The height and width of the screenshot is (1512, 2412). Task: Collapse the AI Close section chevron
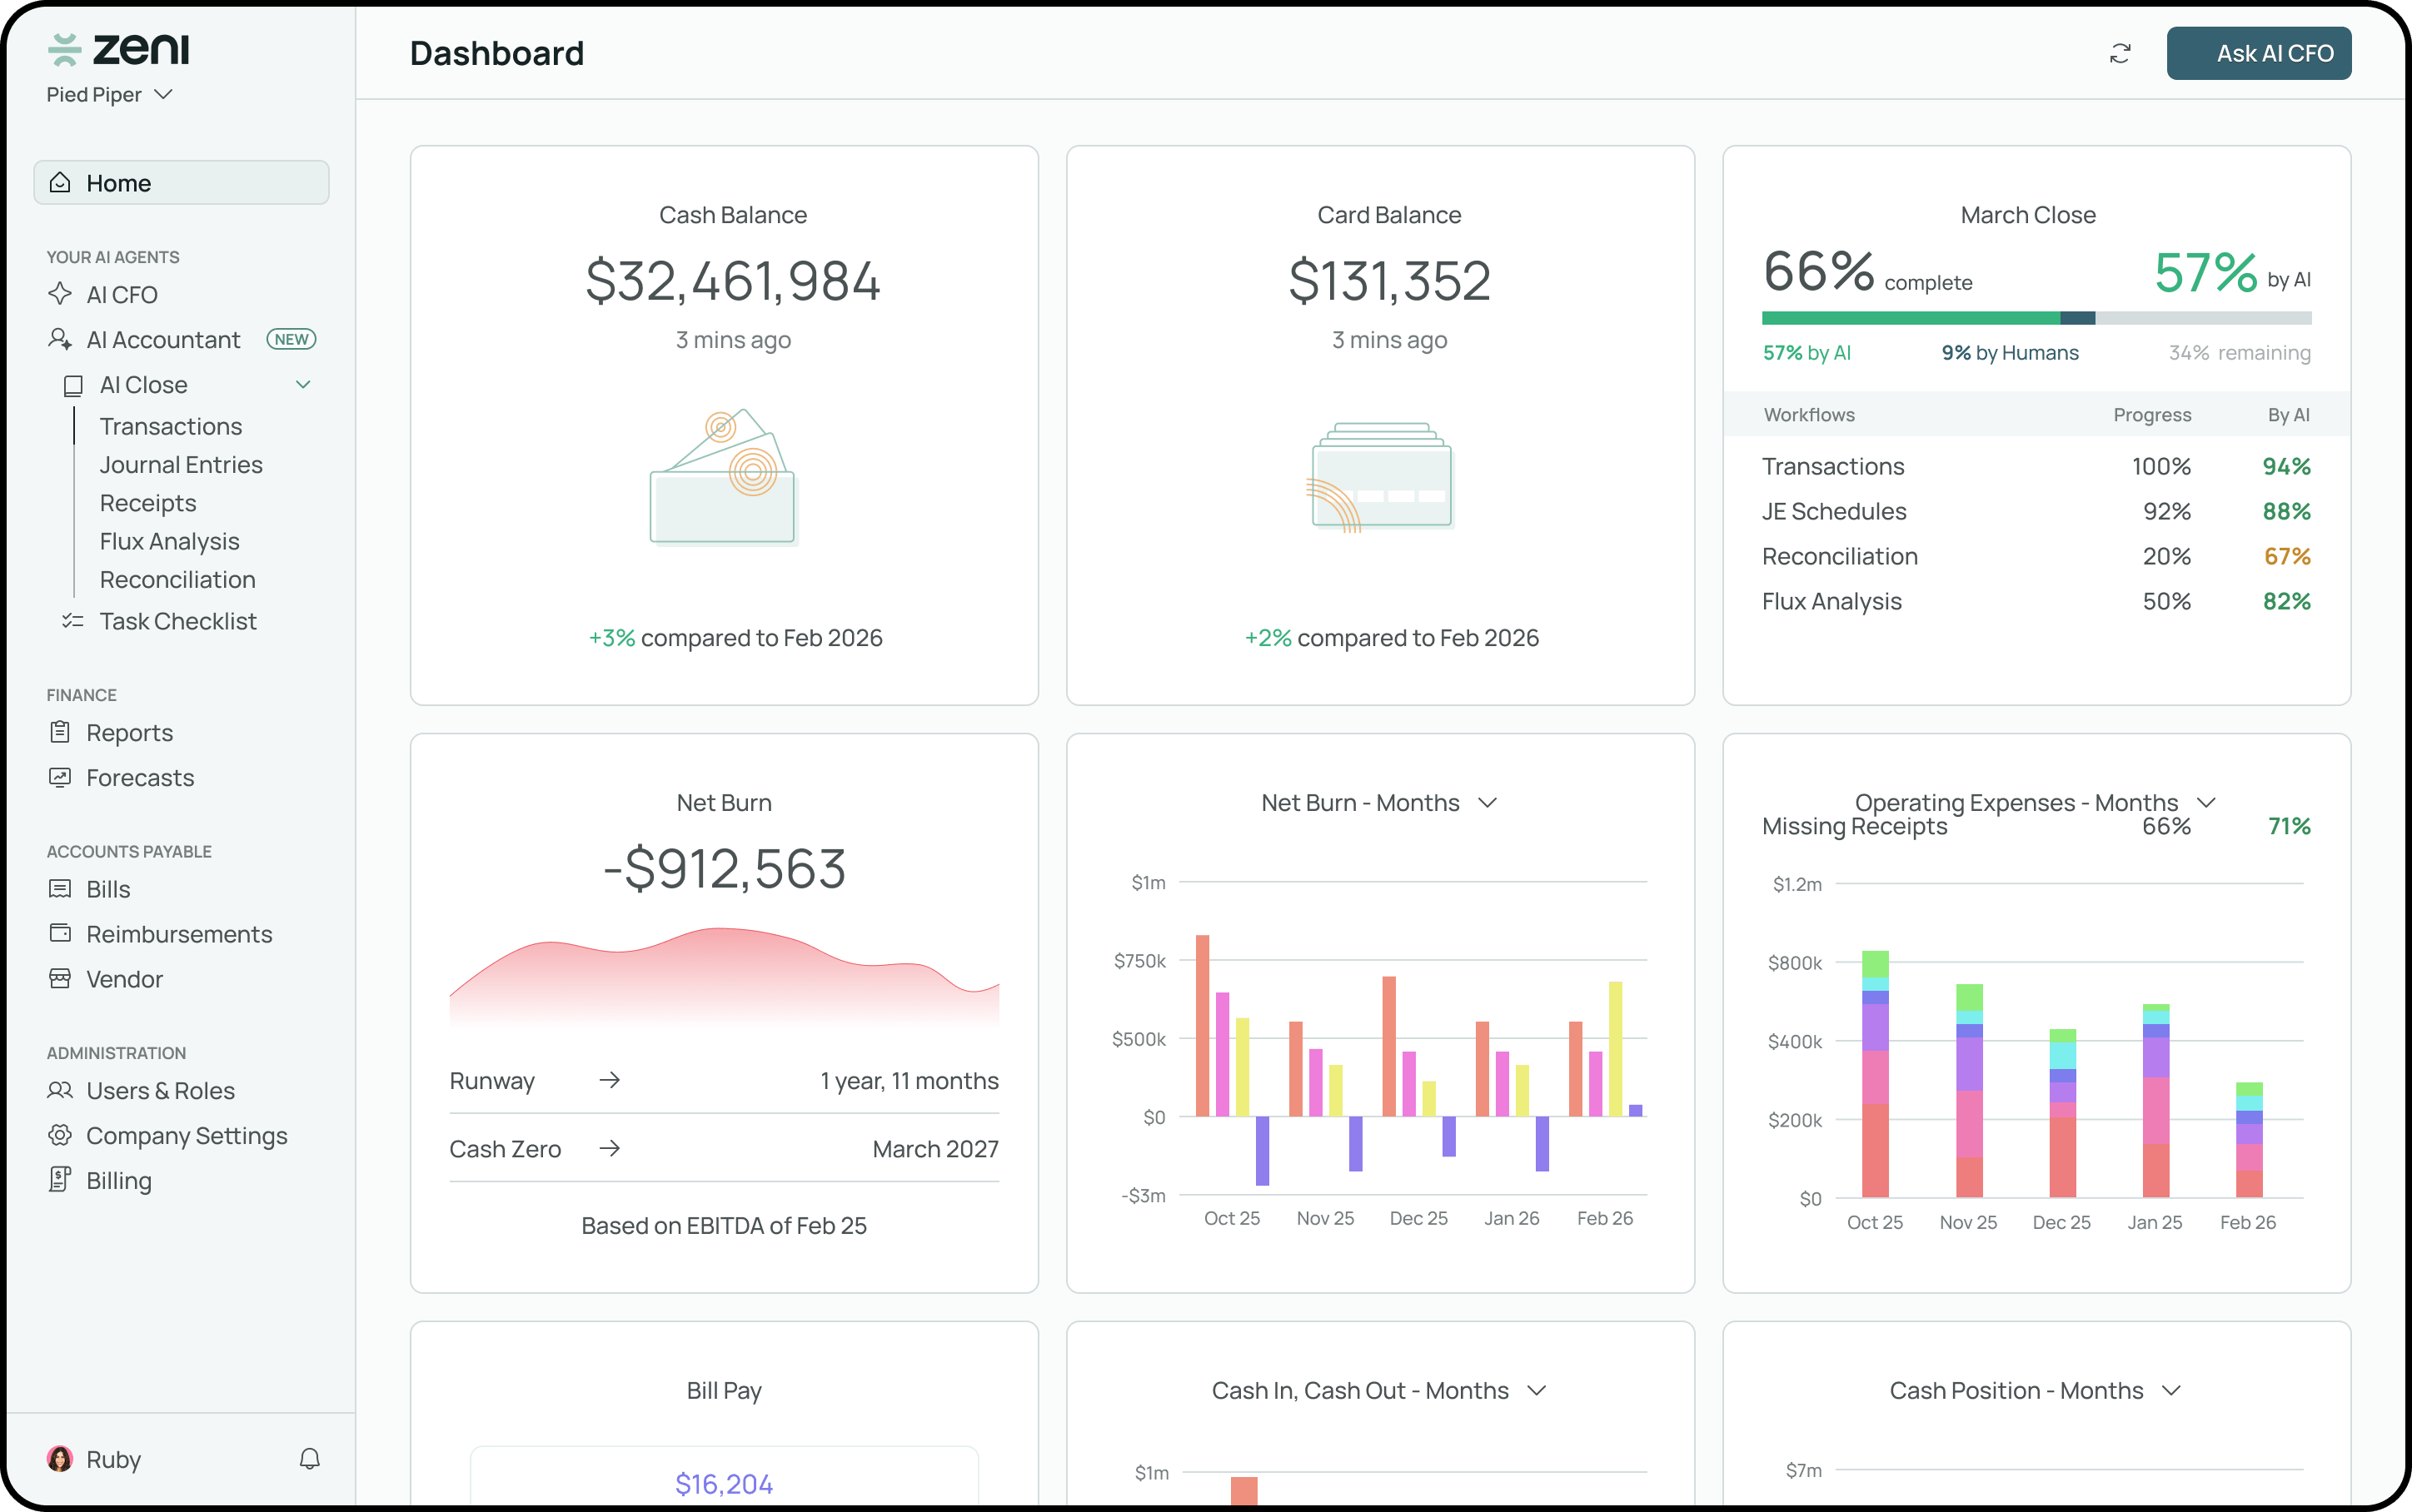303,385
